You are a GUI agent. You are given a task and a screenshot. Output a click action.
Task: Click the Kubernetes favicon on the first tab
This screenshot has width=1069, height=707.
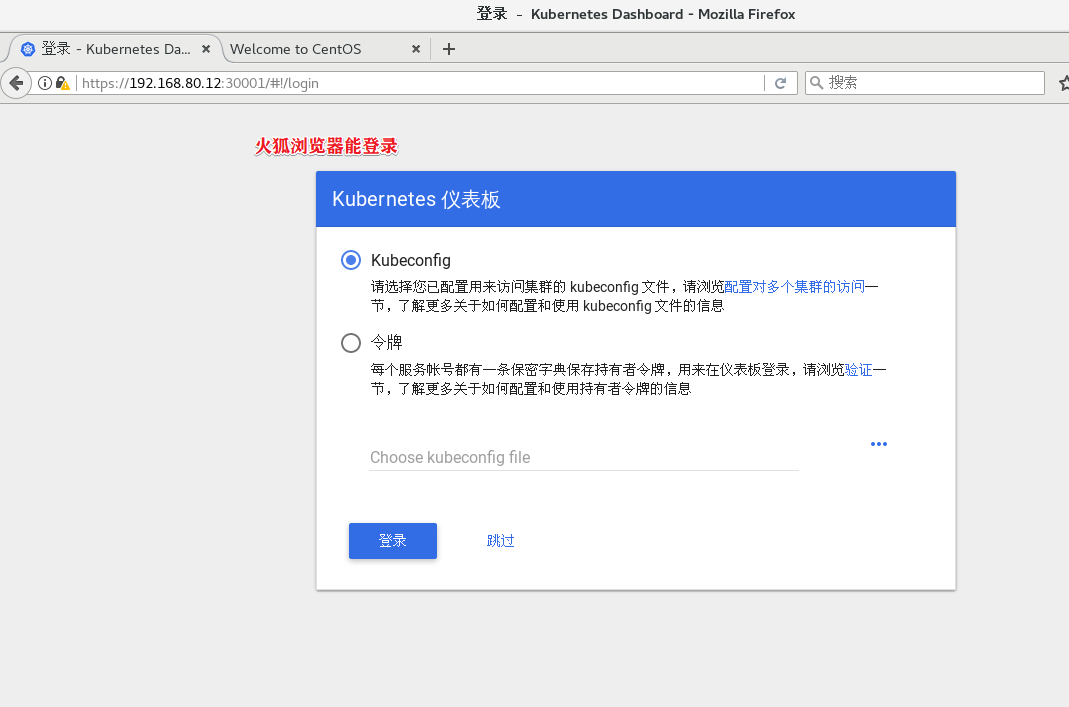[x=28, y=49]
